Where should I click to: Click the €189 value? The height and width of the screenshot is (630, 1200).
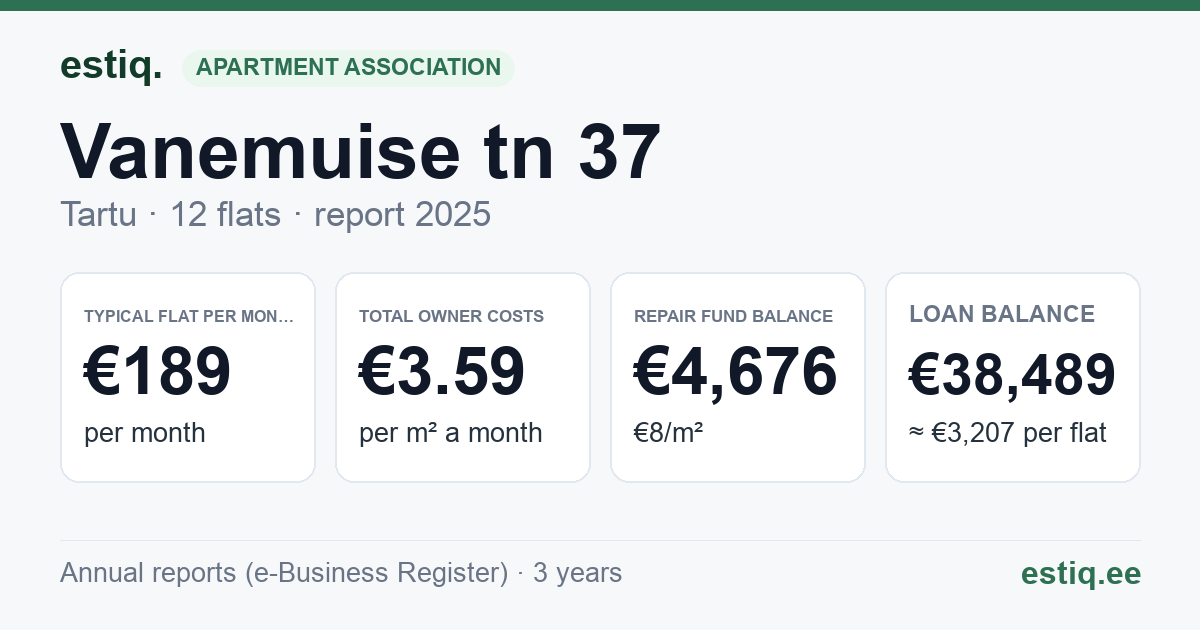158,371
